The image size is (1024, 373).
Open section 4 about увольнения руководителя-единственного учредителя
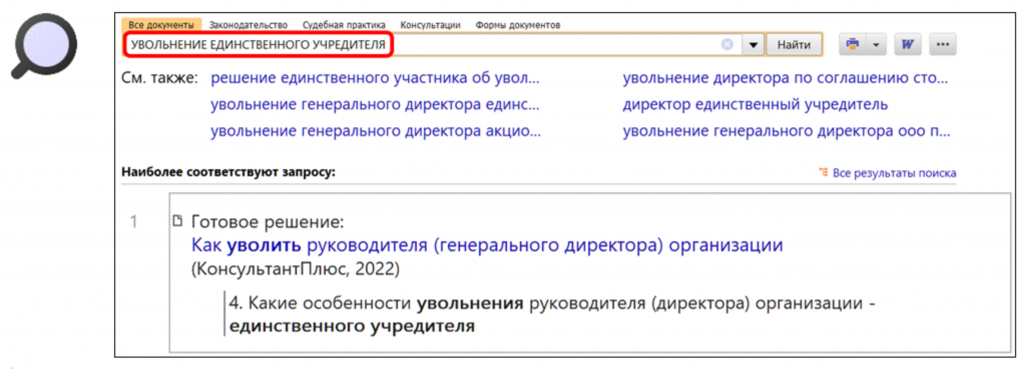[x=551, y=315]
